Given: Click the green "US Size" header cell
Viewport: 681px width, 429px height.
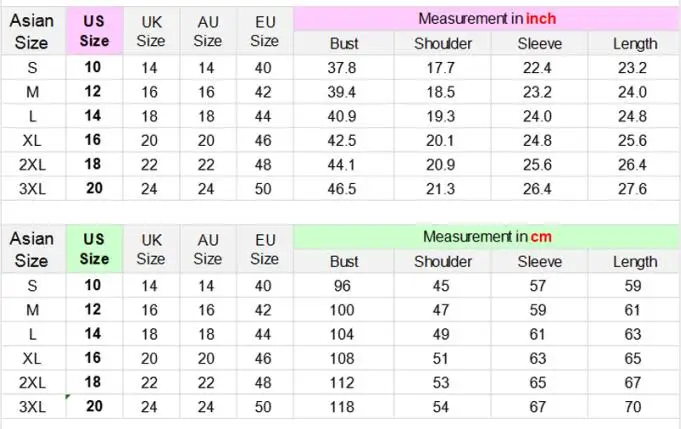Looking at the screenshot, I should tap(94, 249).
